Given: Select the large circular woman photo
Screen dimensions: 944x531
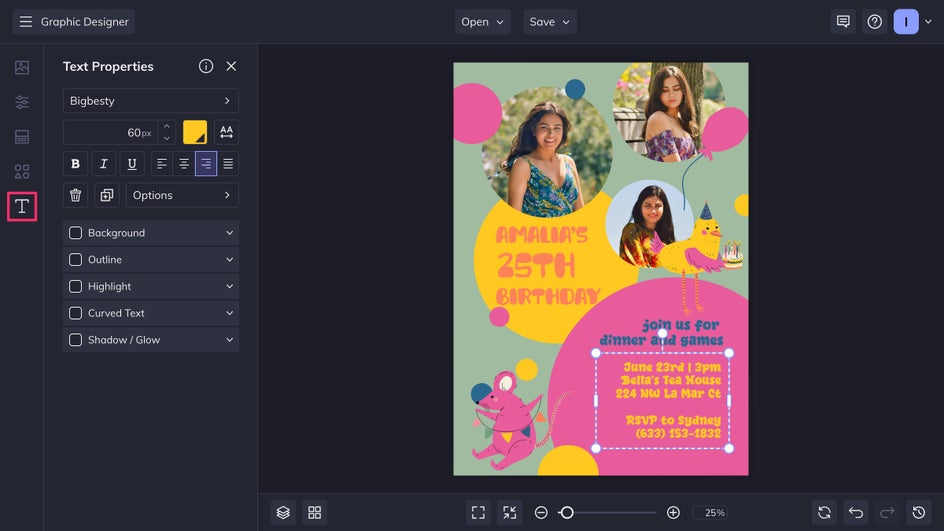Looking at the screenshot, I should click(x=547, y=152).
